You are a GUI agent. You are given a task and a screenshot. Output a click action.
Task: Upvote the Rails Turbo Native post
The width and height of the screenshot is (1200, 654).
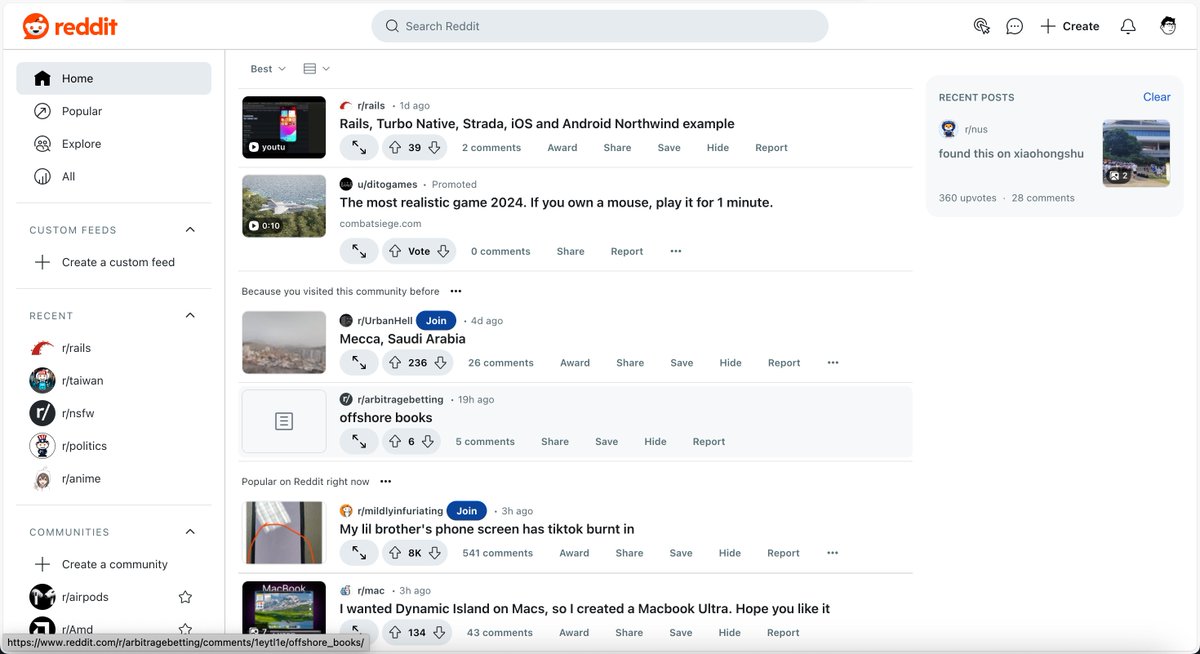tap(395, 147)
